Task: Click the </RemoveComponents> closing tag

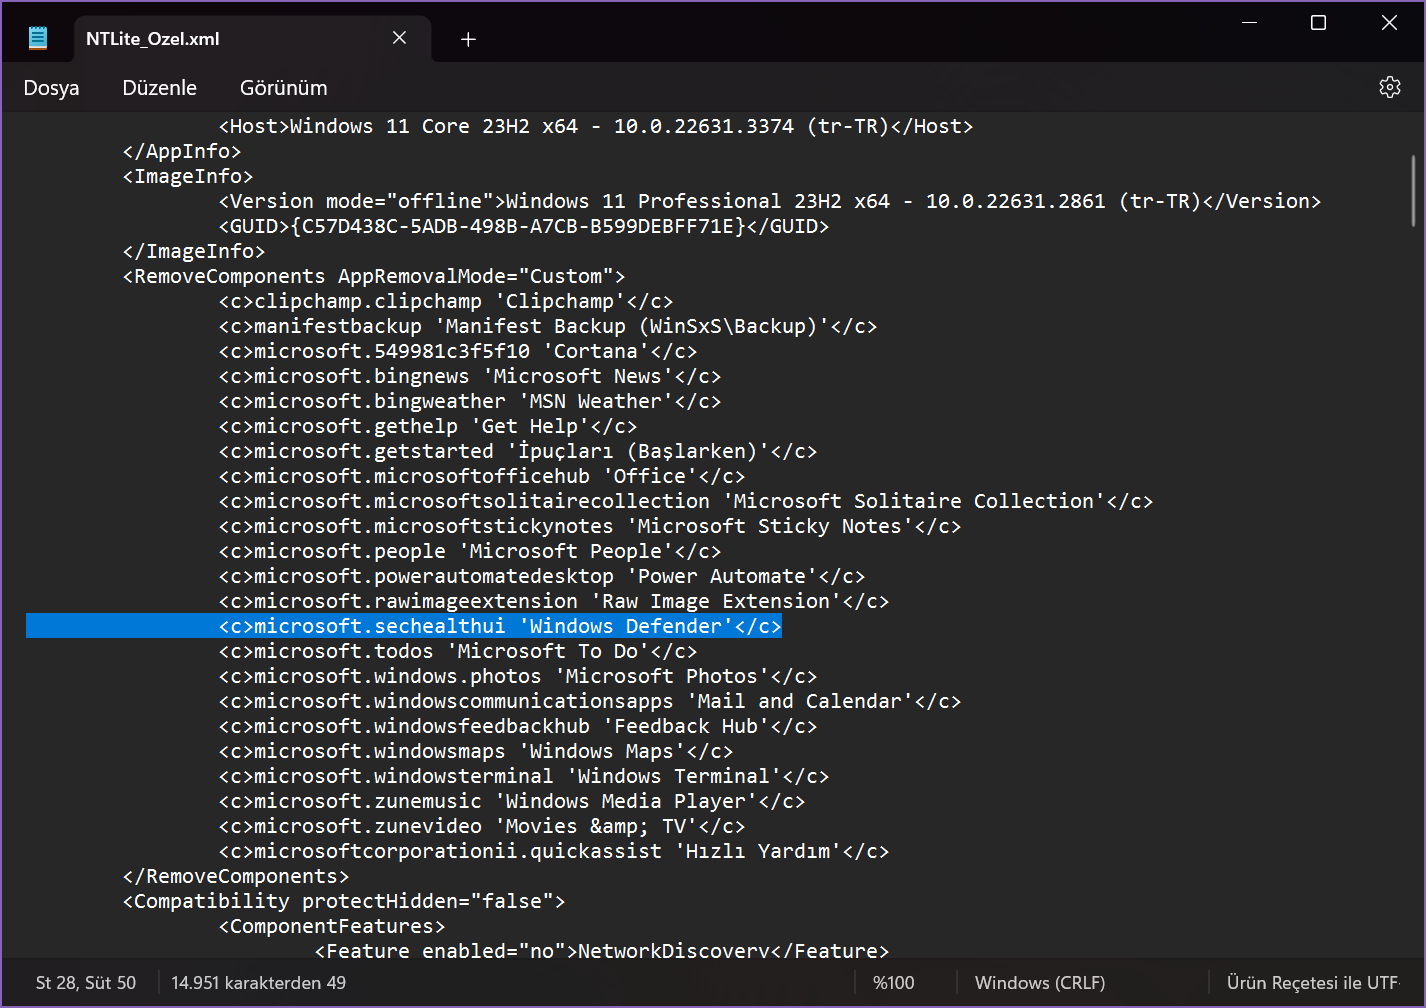Action: (236, 876)
